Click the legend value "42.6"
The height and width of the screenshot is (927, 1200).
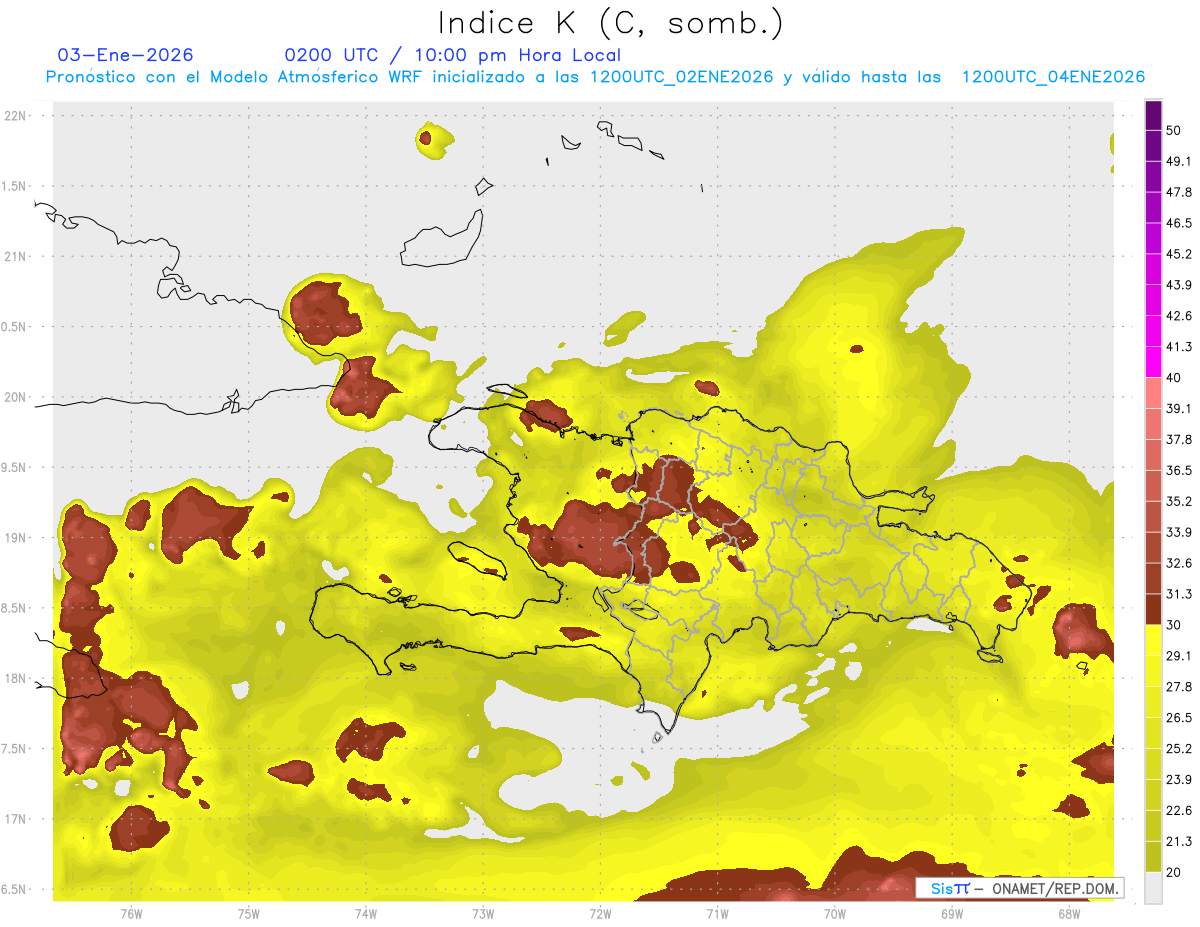(x=1179, y=316)
